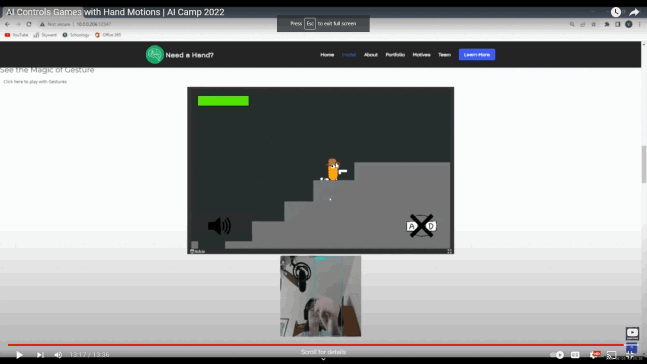Screen dimensions: 647x364
Task: Reload the page with refresh icon
Action: coord(29,24)
